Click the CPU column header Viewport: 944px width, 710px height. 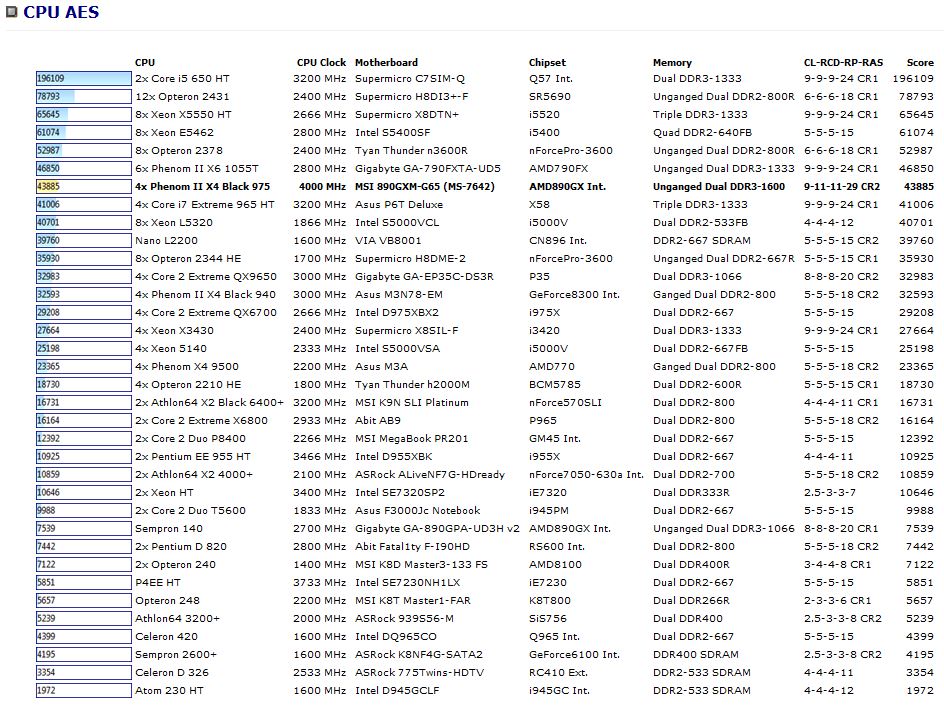pyautogui.click(x=145, y=62)
